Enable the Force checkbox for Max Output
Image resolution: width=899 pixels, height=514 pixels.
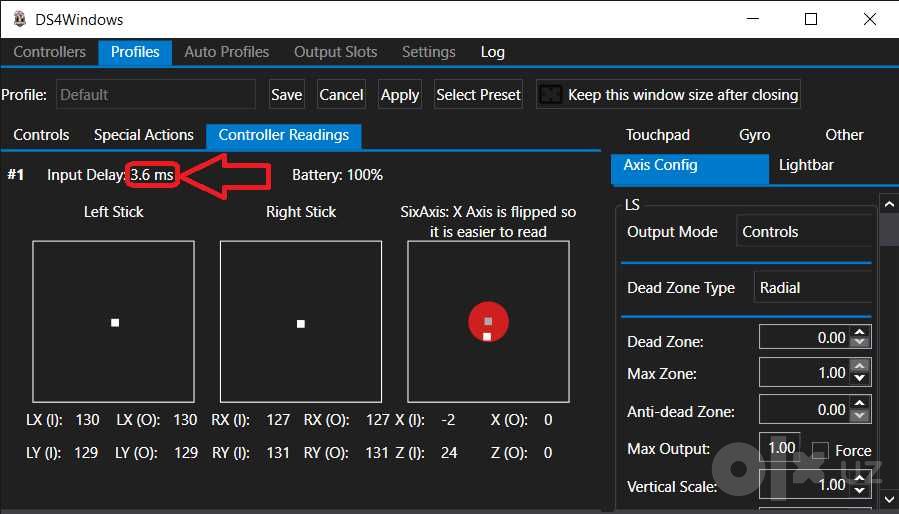[x=820, y=451]
